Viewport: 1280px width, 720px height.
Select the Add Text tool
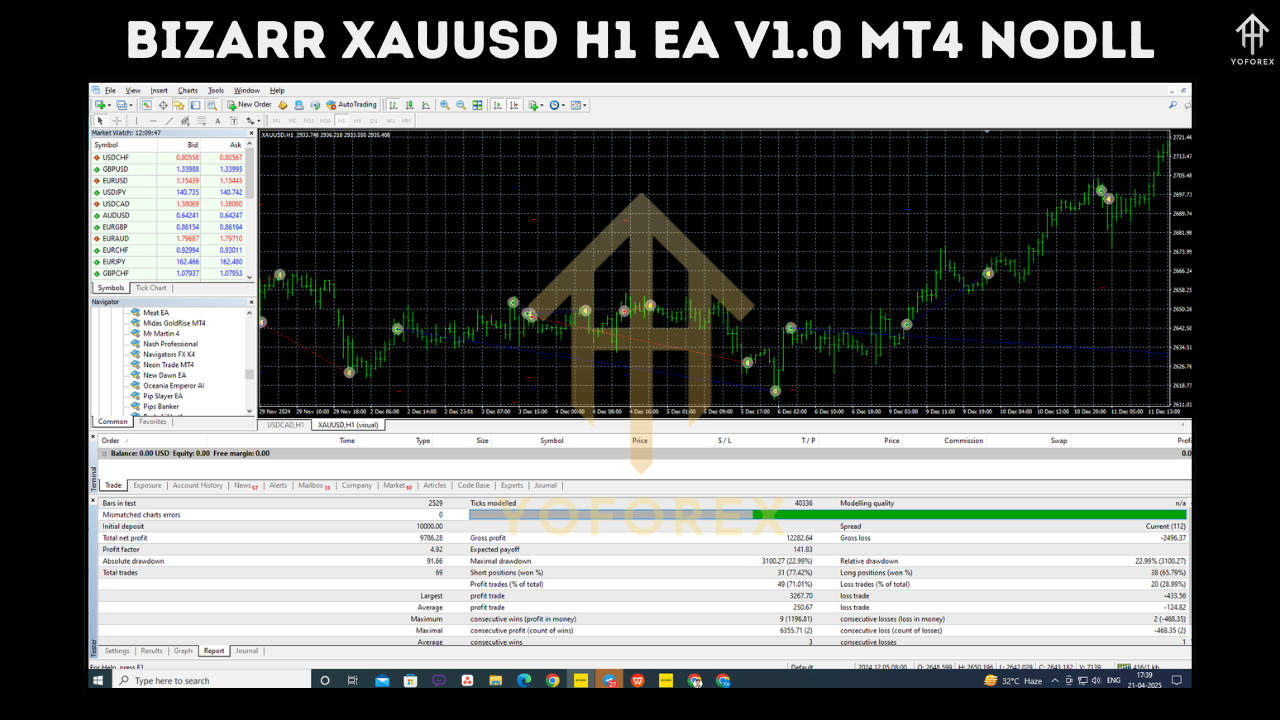click(x=217, y=120)
